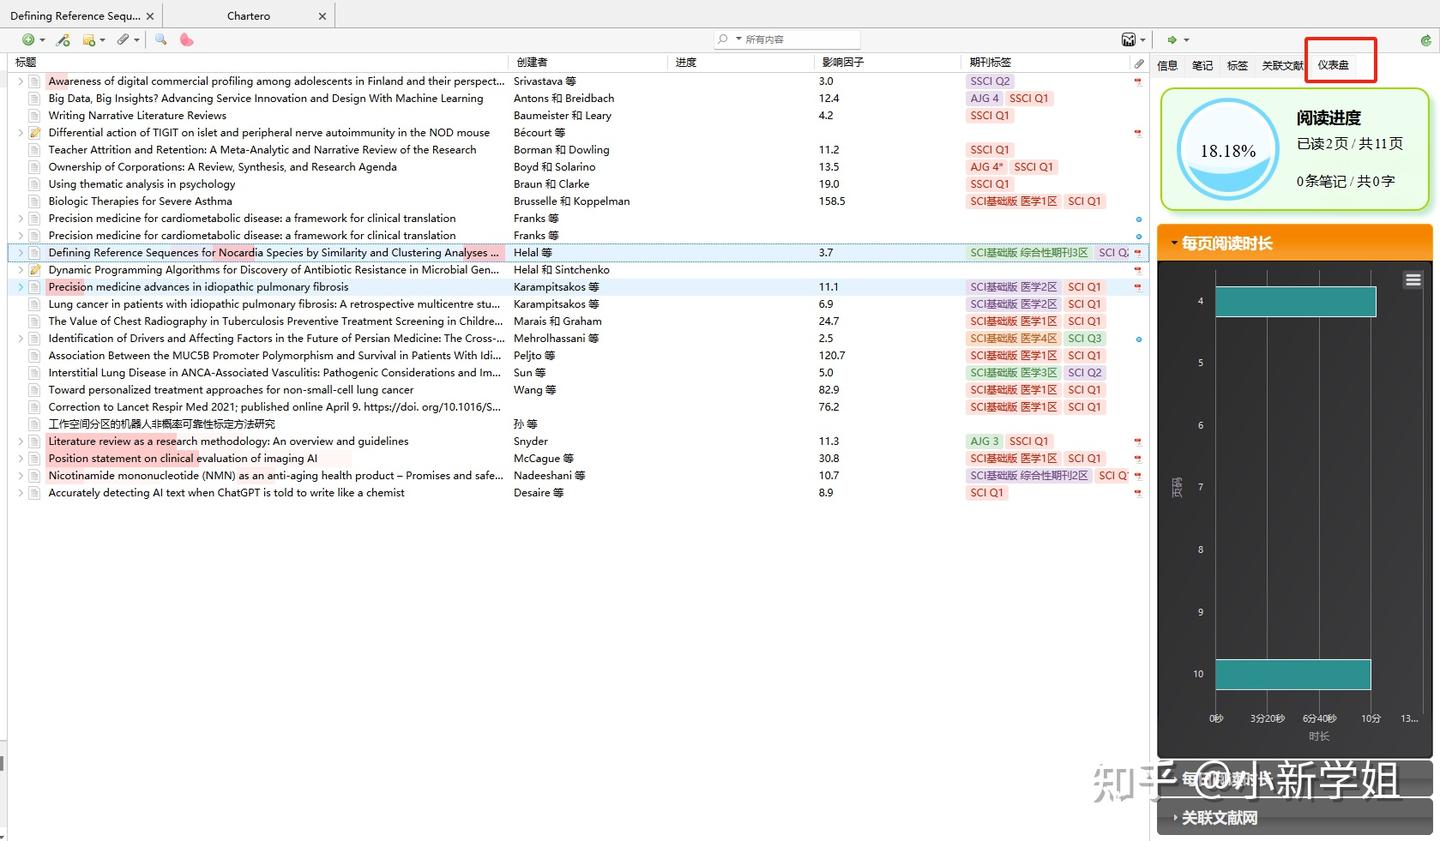1440x841 pixels.
Task: Open the 标签 tab in item pane
Action: 1237,66
